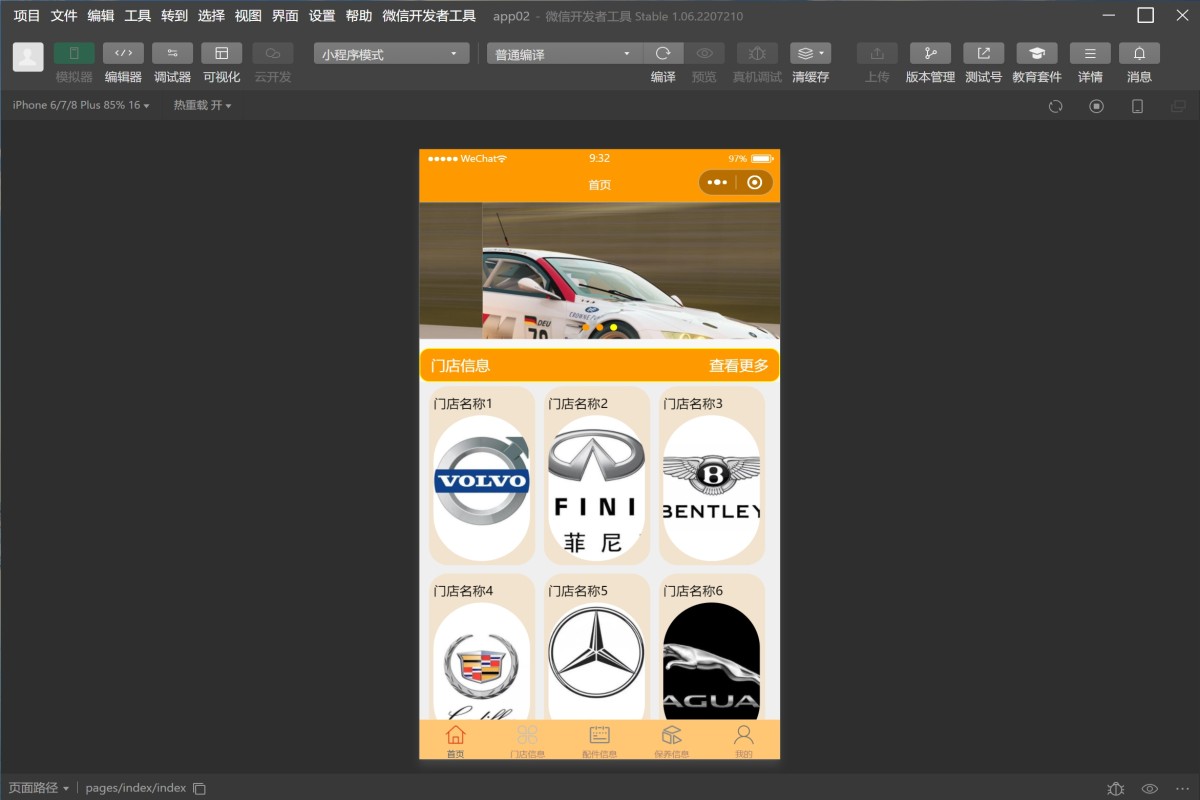Image resolution: width=1200 pixels, height=800 pixels.
Task: Open the compile mode dropdown (普通编译)
Action: [x=565, y=54]
